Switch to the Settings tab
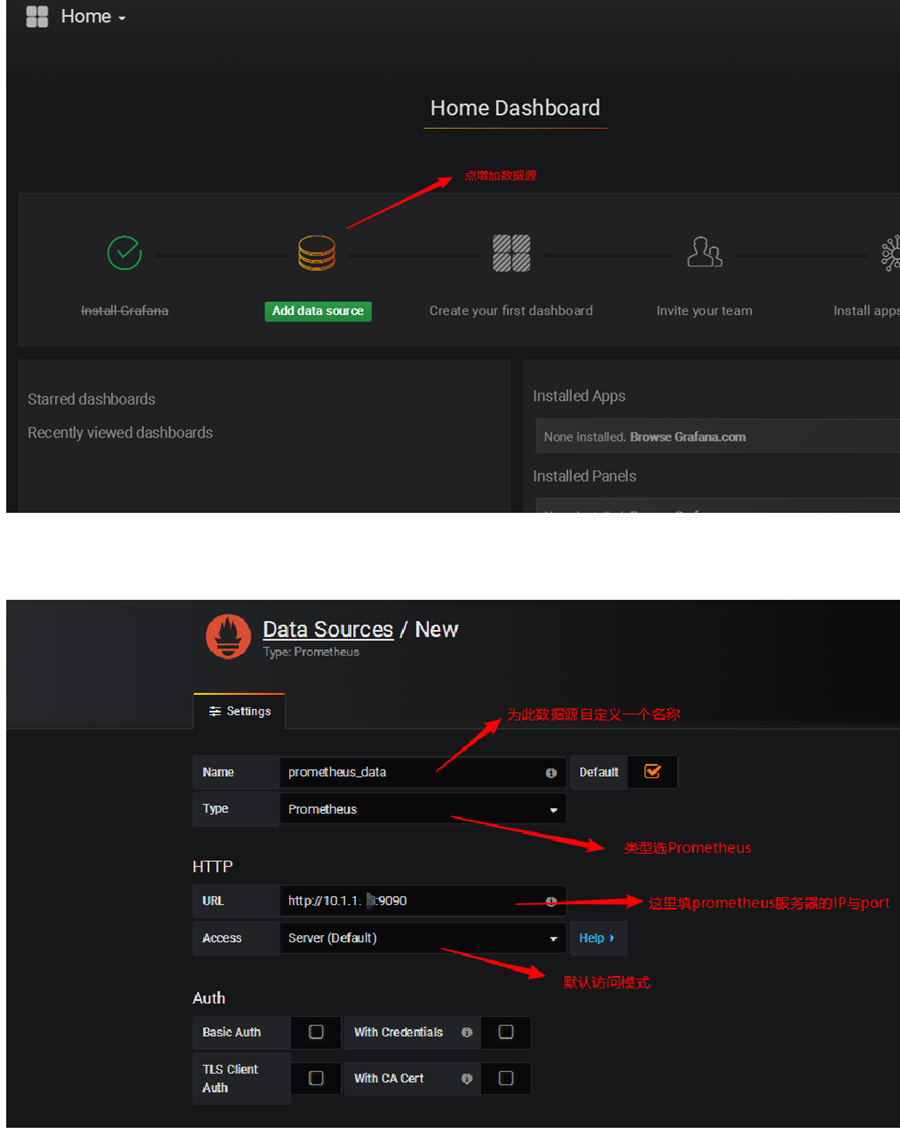The image size is (900, 1134). pyautogui.click(x=239, y=711)
